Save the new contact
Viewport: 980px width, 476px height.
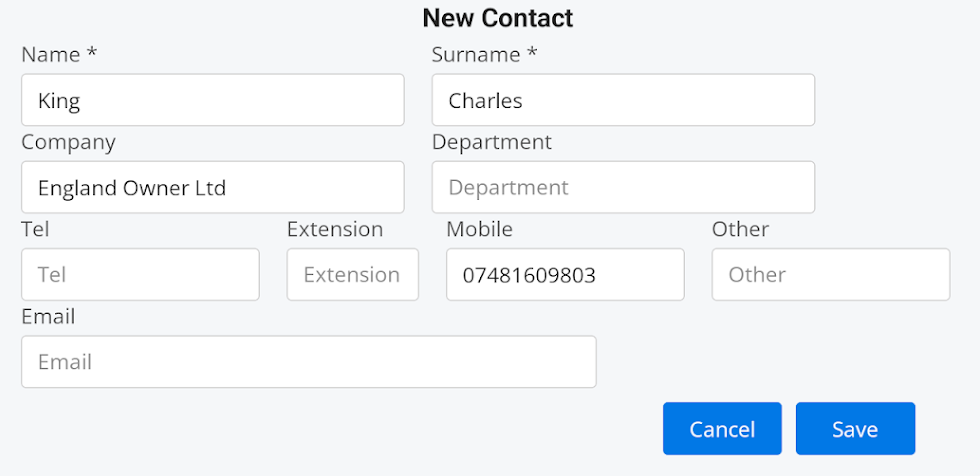coord(855,429)
